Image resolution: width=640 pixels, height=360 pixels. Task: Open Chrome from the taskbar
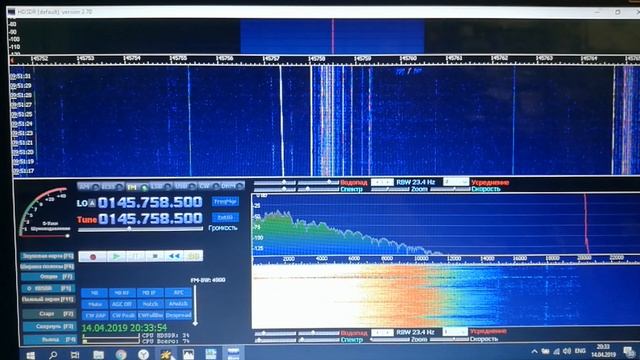coord(121,355)
